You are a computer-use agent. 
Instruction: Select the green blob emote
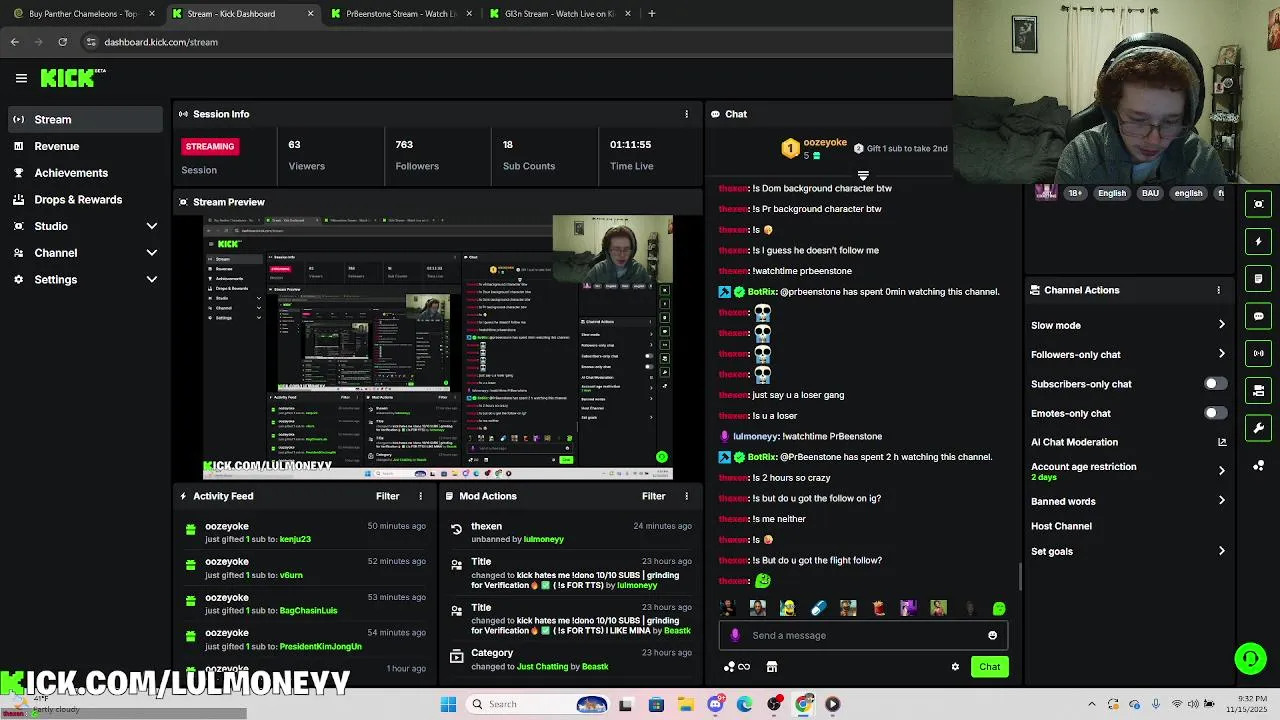[x=998, y=608]
